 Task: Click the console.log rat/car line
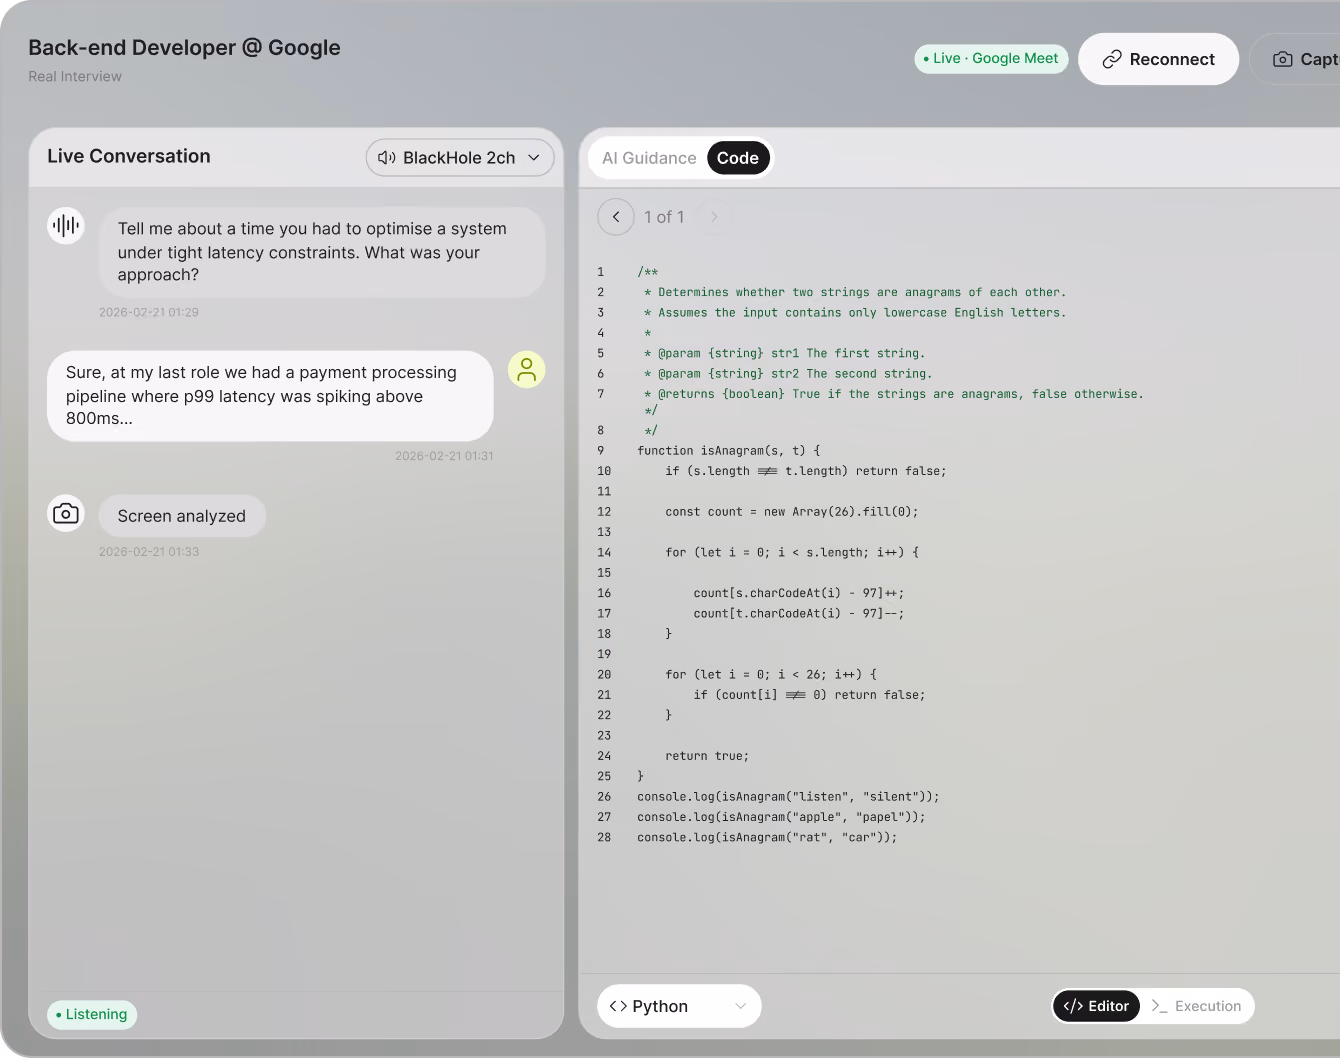tap(767, 838)
